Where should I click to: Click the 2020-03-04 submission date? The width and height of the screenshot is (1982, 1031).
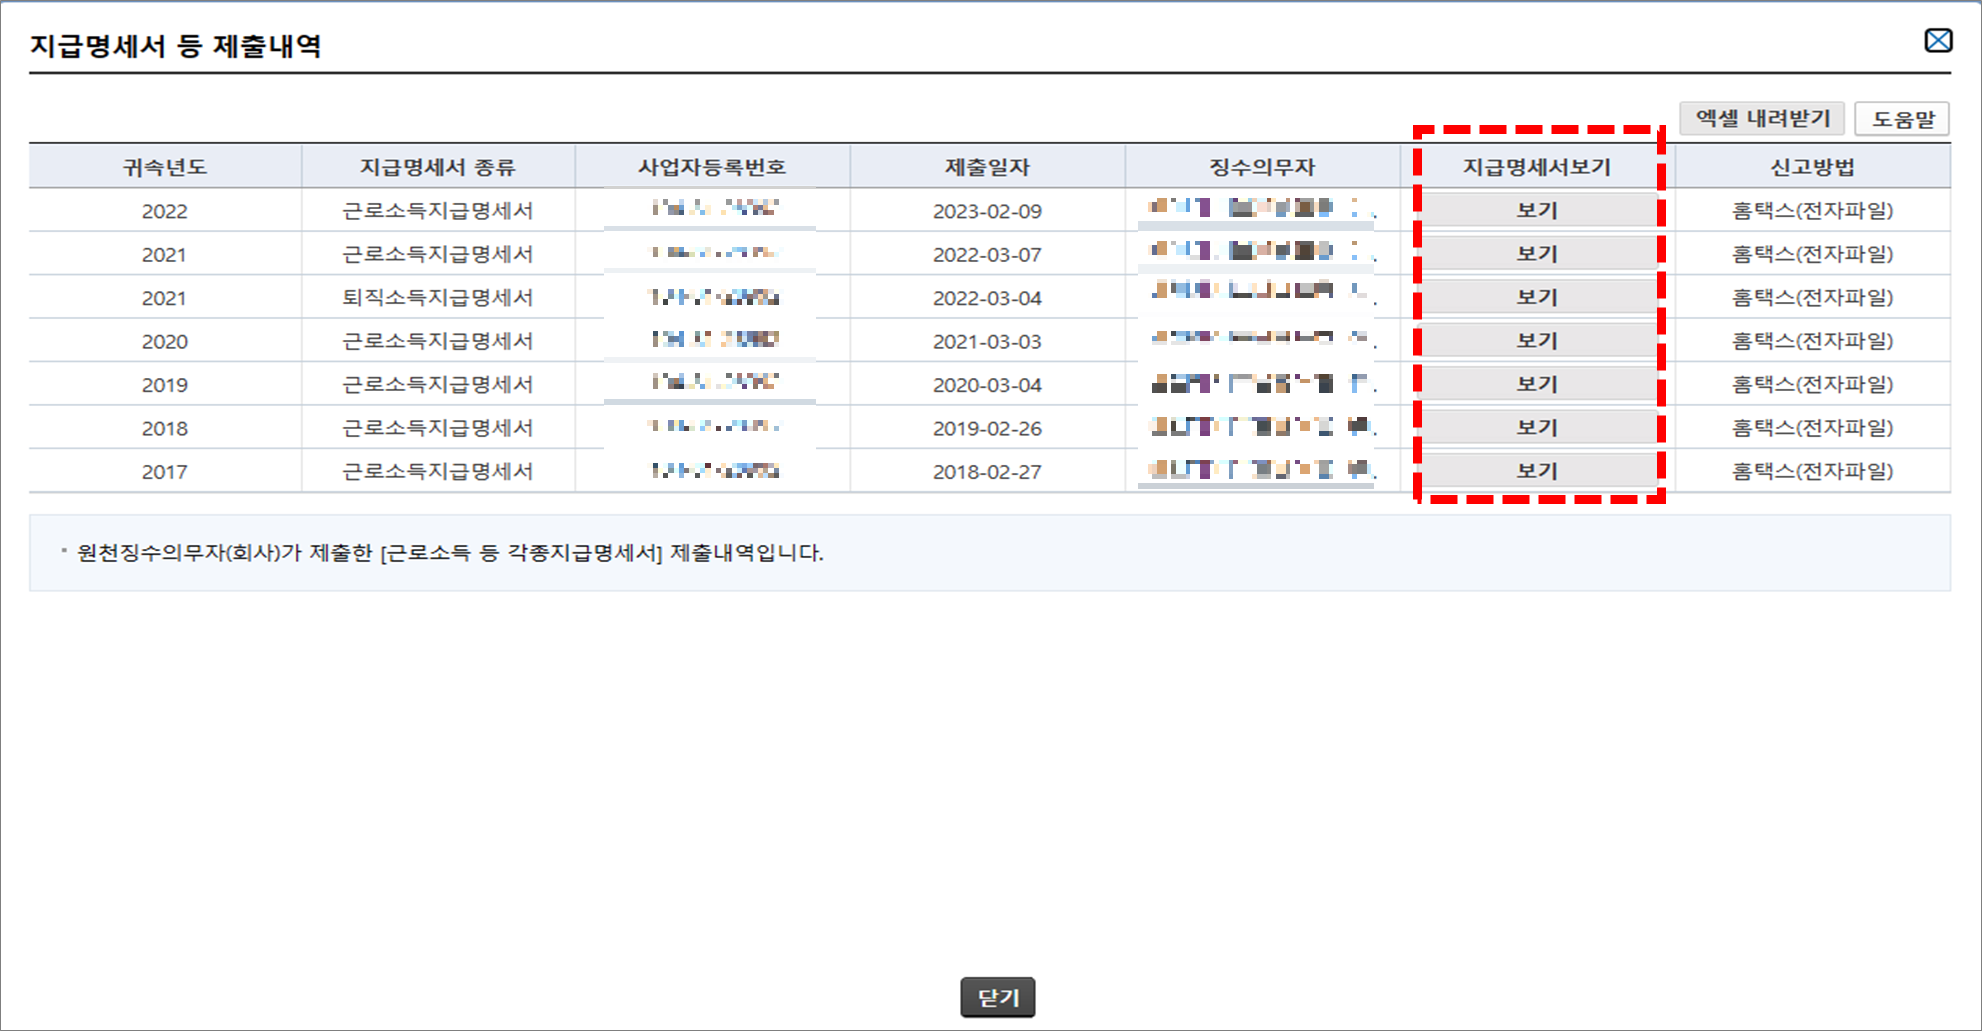click(x=987, y=385)
